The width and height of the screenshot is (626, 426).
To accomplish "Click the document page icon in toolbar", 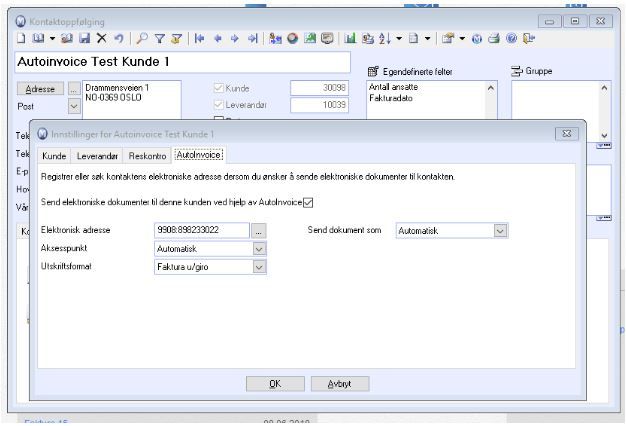I will [414, 38].
